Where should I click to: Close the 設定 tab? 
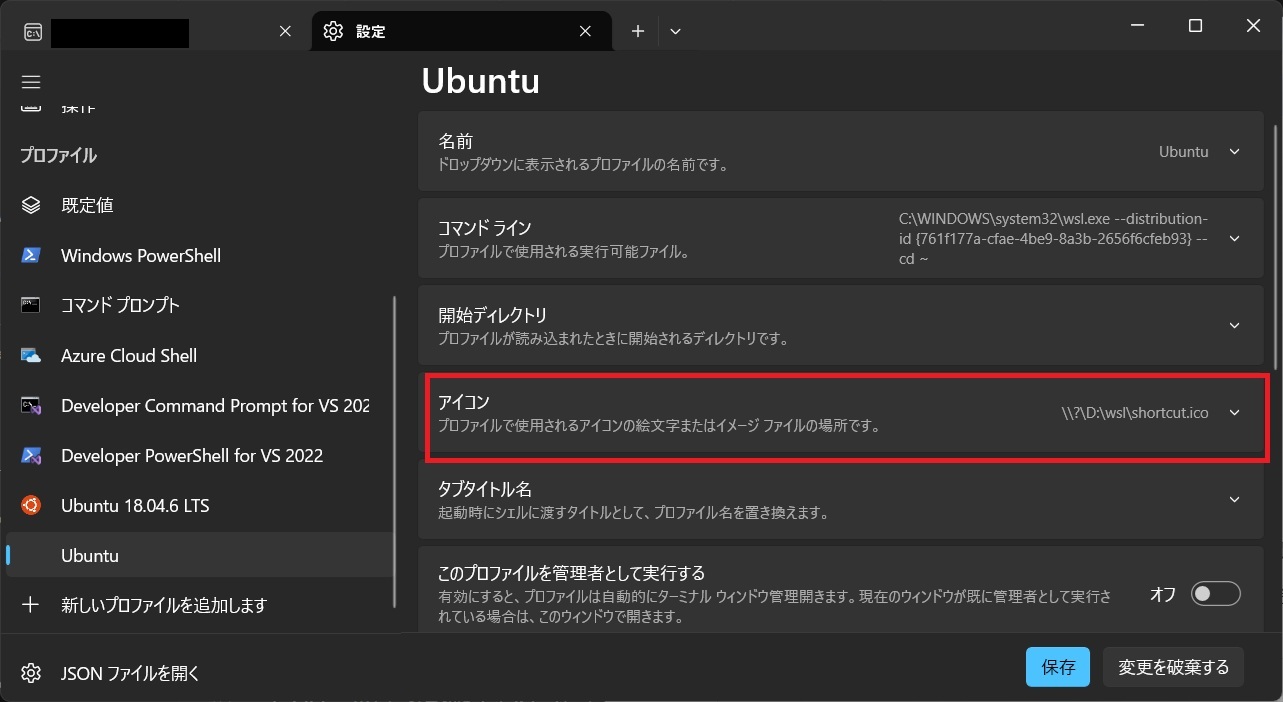point(586,31)
